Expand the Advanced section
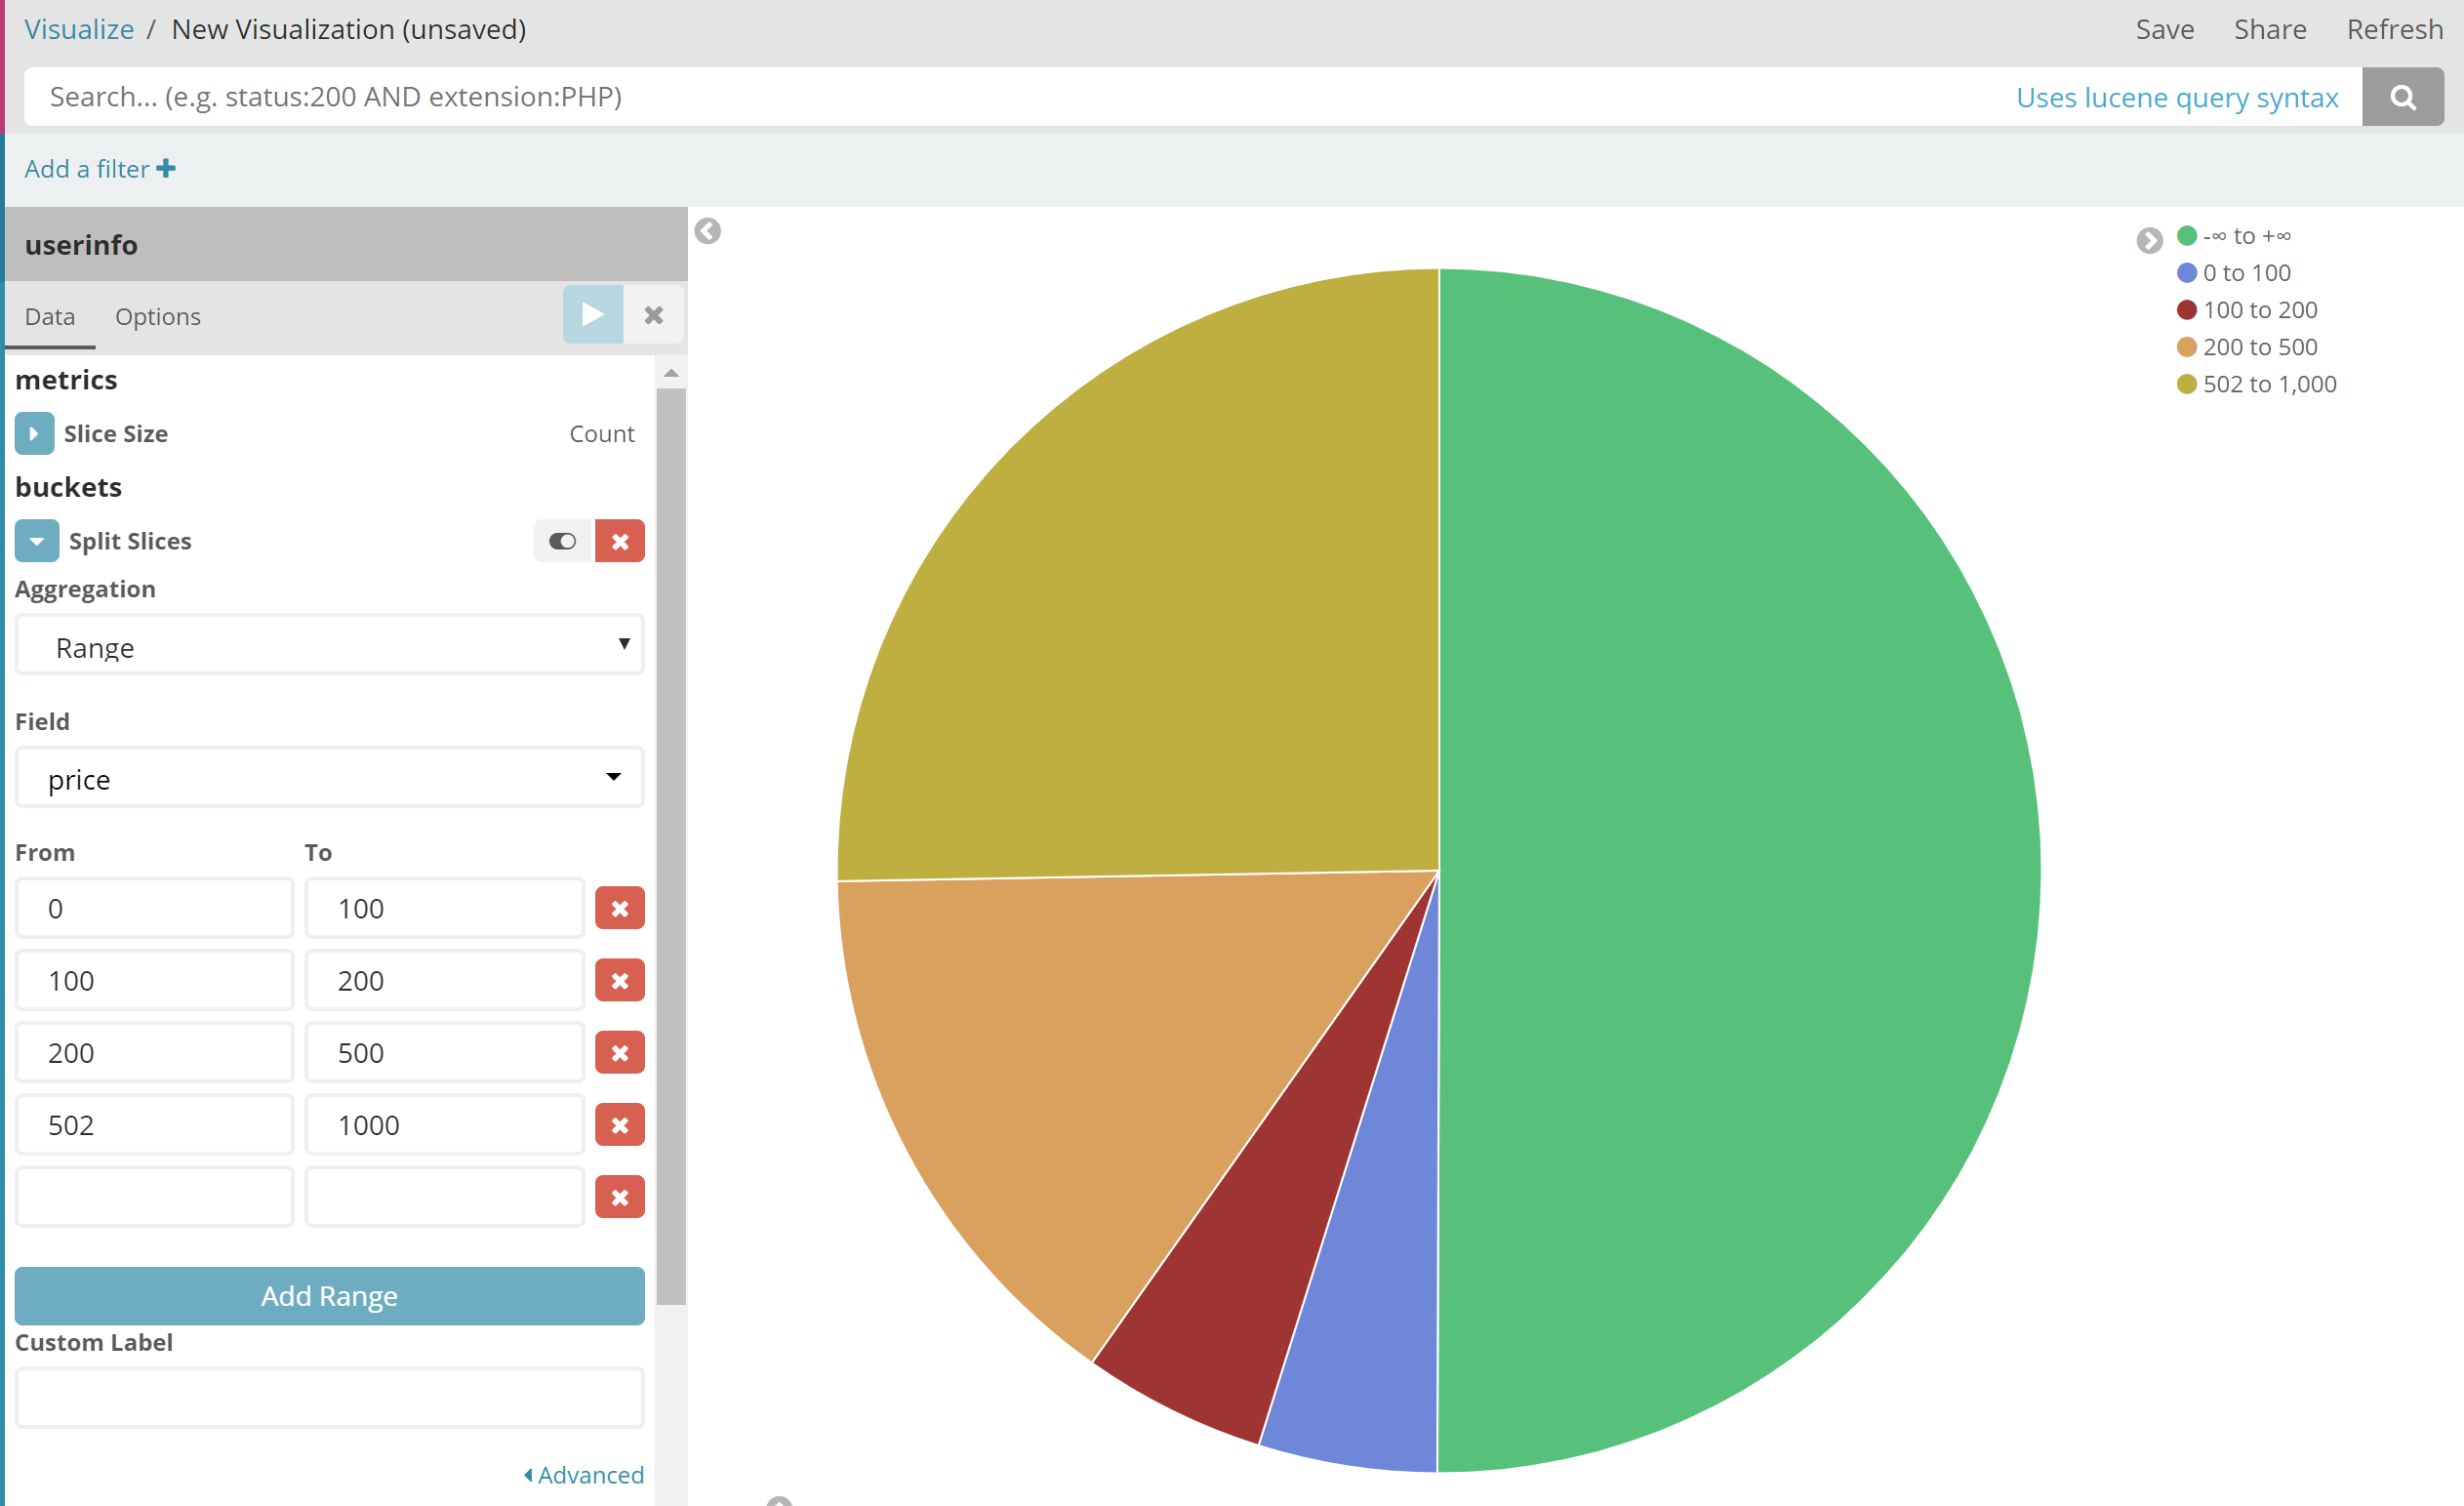The image size is (2464, 1506). pos(584,1474)
